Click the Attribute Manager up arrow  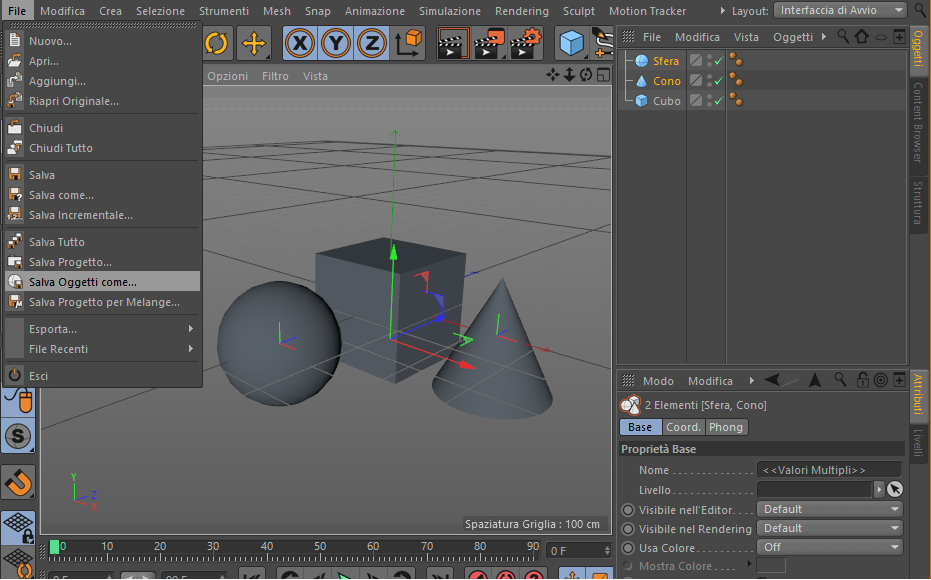[x=815, y=381]
